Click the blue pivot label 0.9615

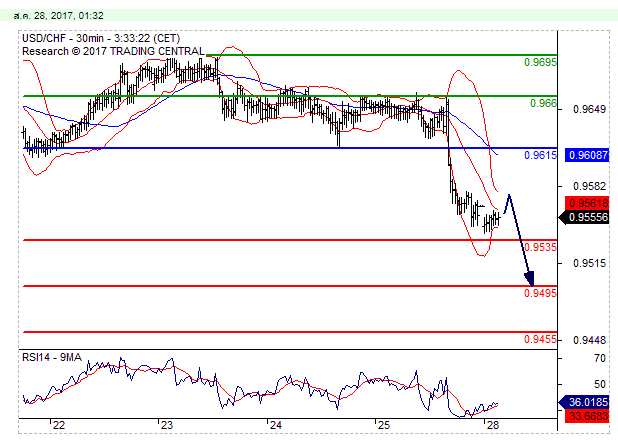540,155
